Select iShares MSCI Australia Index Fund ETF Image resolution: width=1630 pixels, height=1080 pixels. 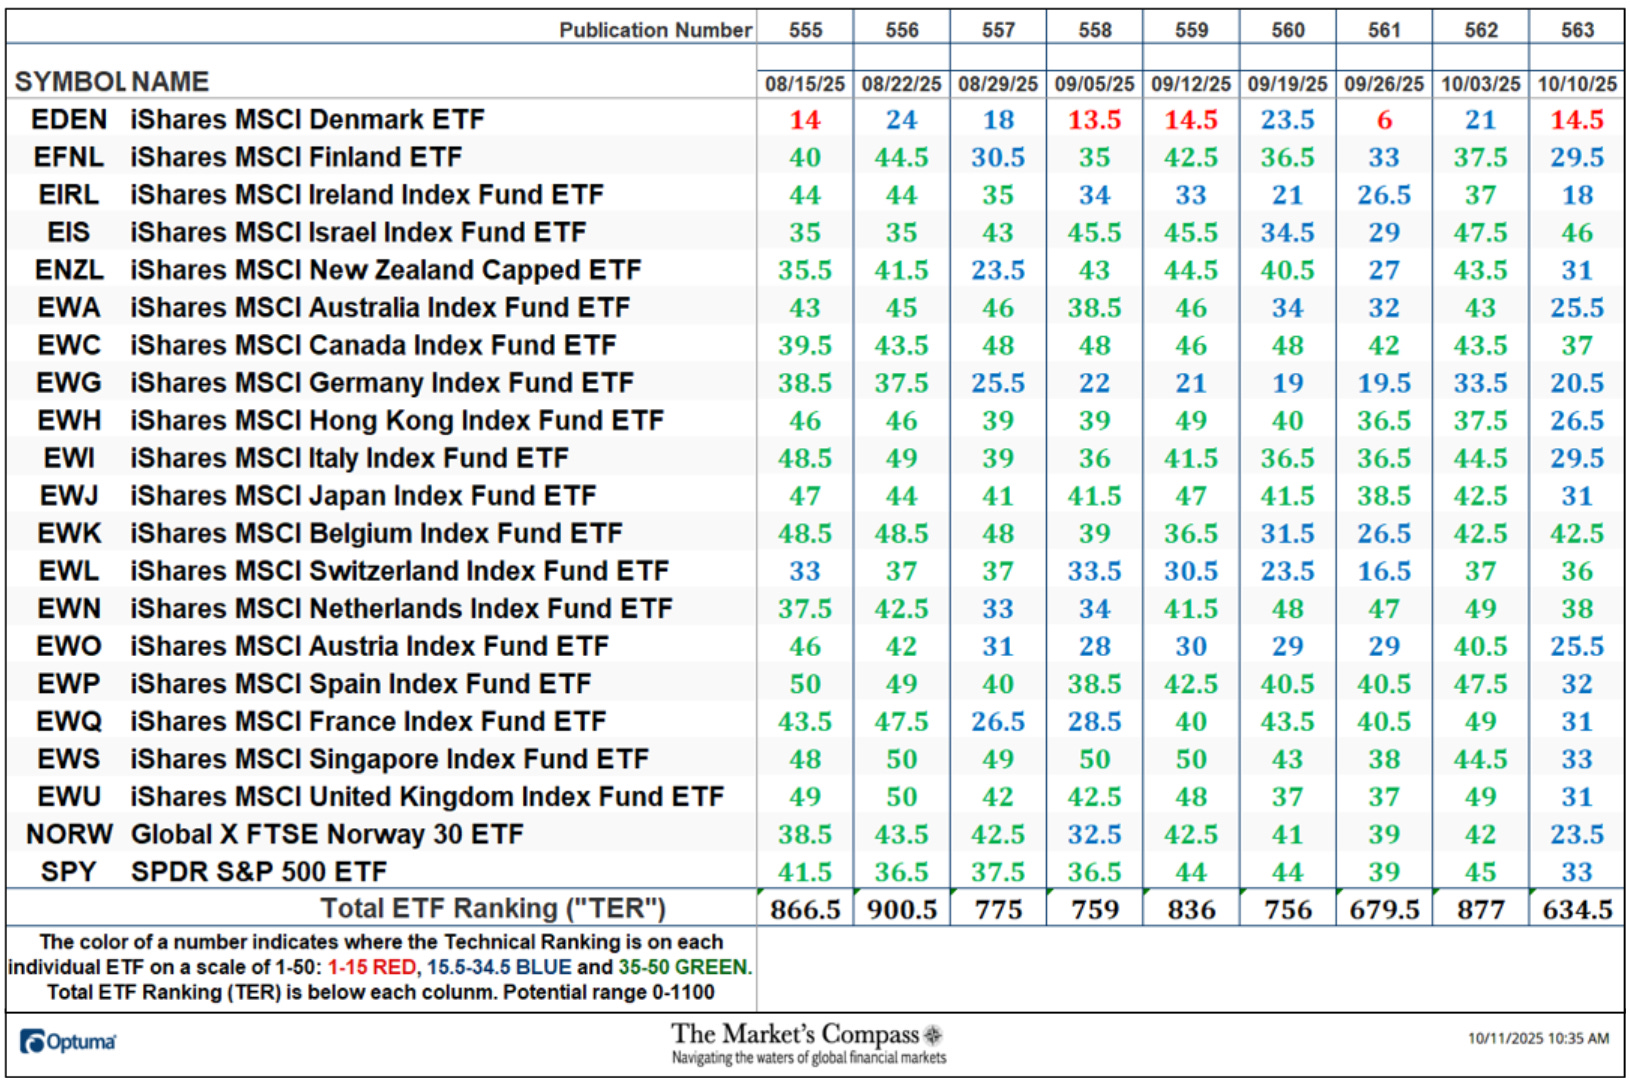coord(380,307)
